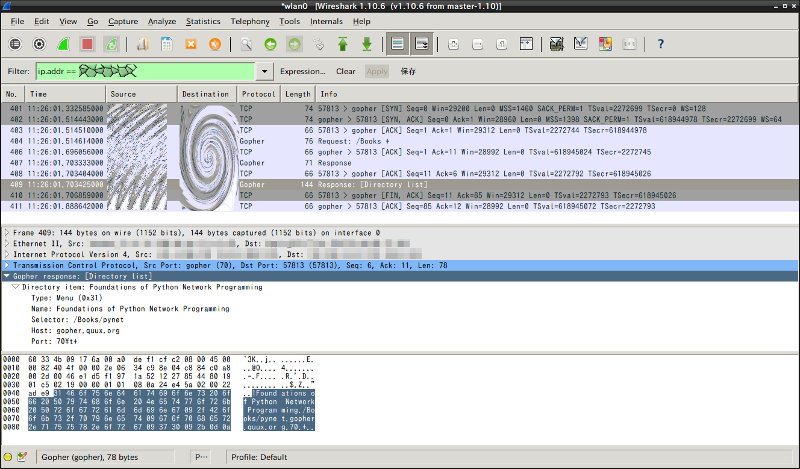
Task: Collapse the Gopher response node
Action: coord(7,276)
